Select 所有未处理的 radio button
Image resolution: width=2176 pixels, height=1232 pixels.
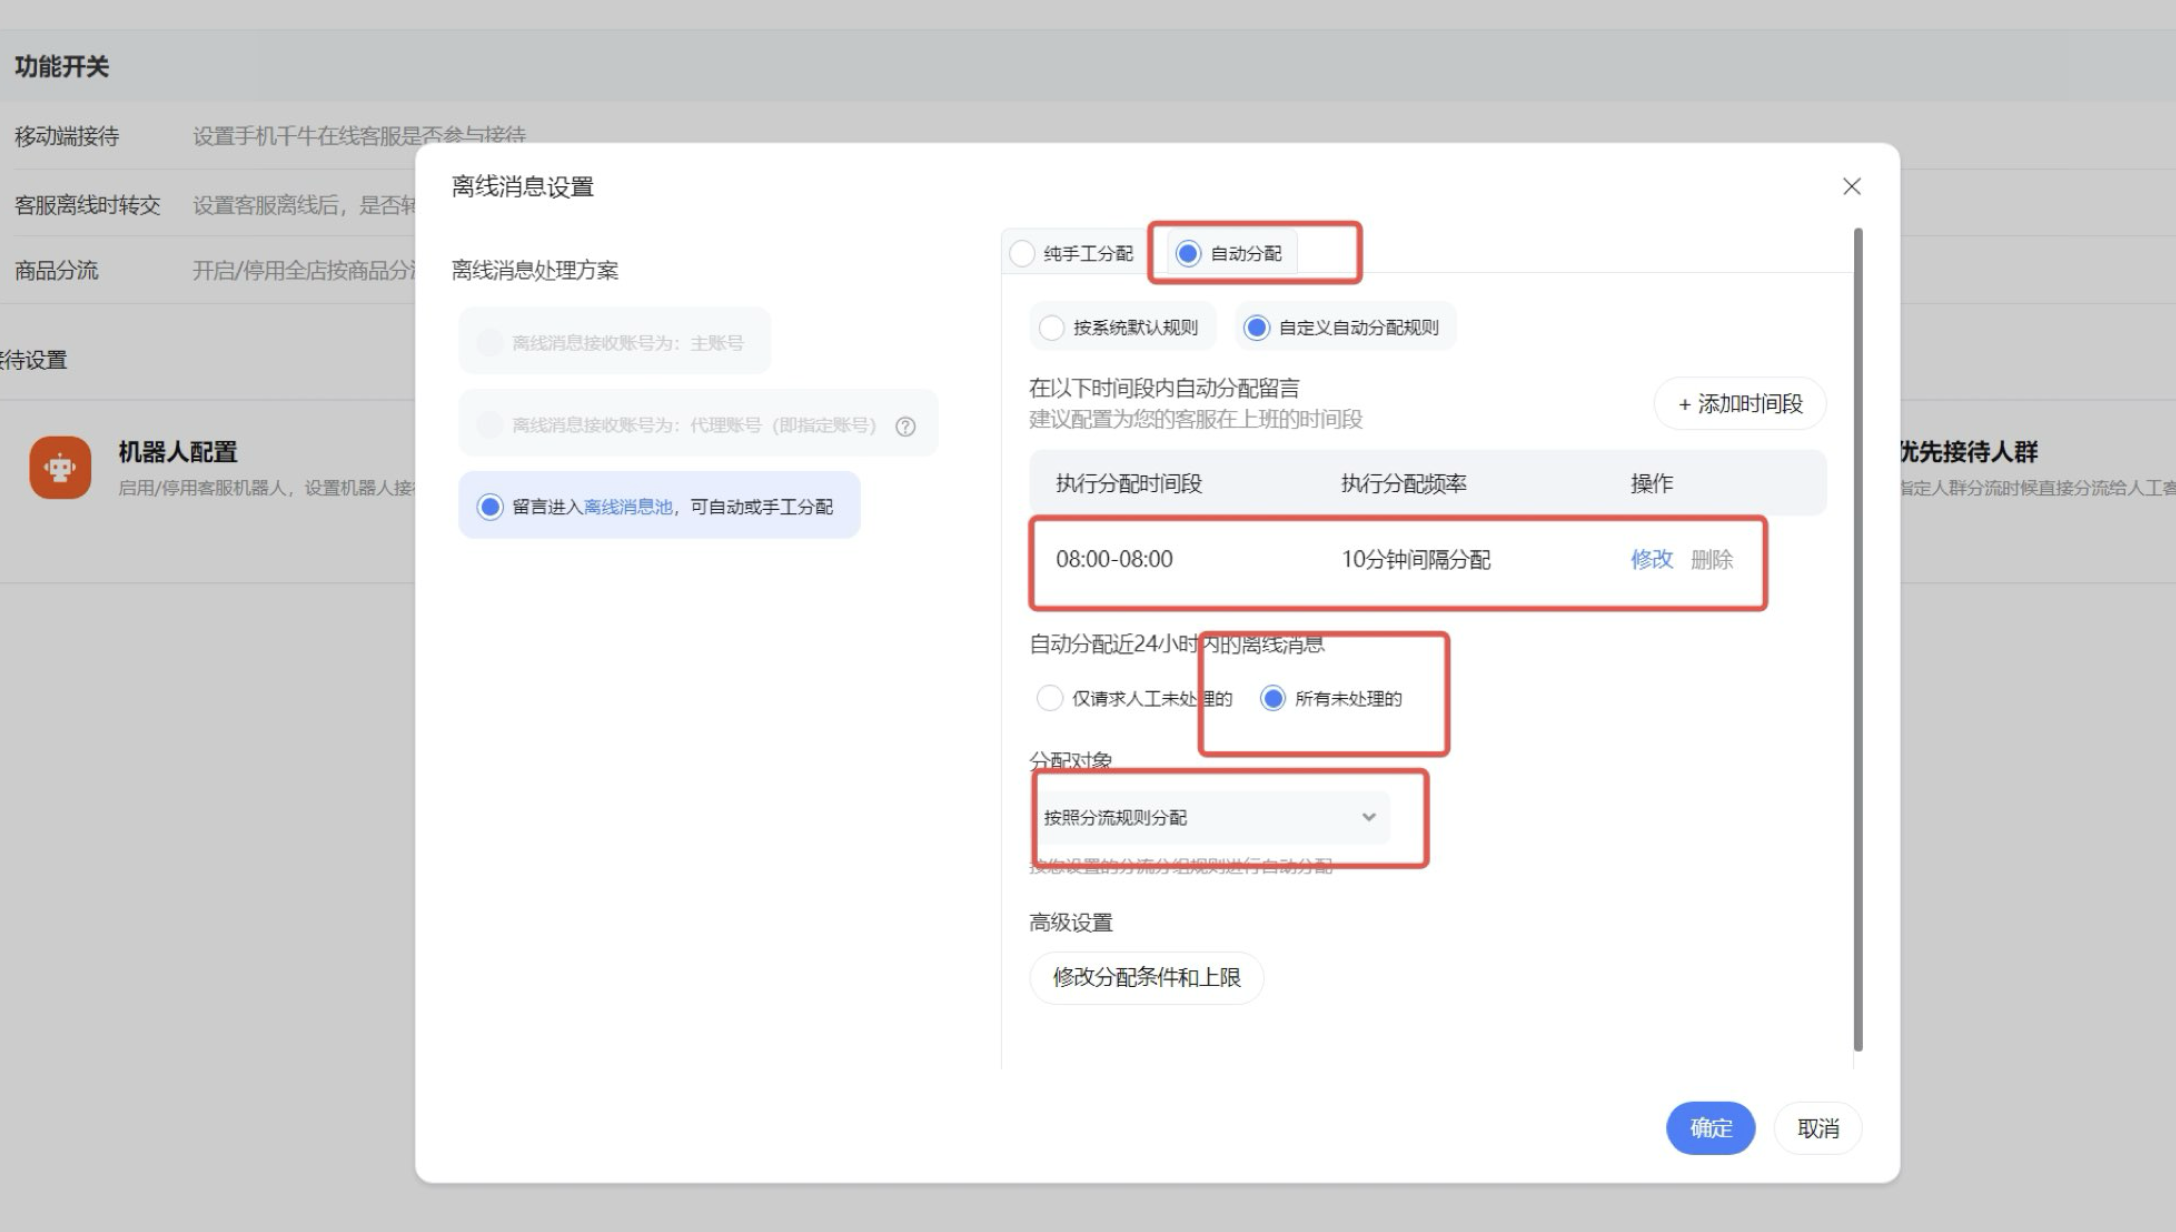coord(1272,698)
